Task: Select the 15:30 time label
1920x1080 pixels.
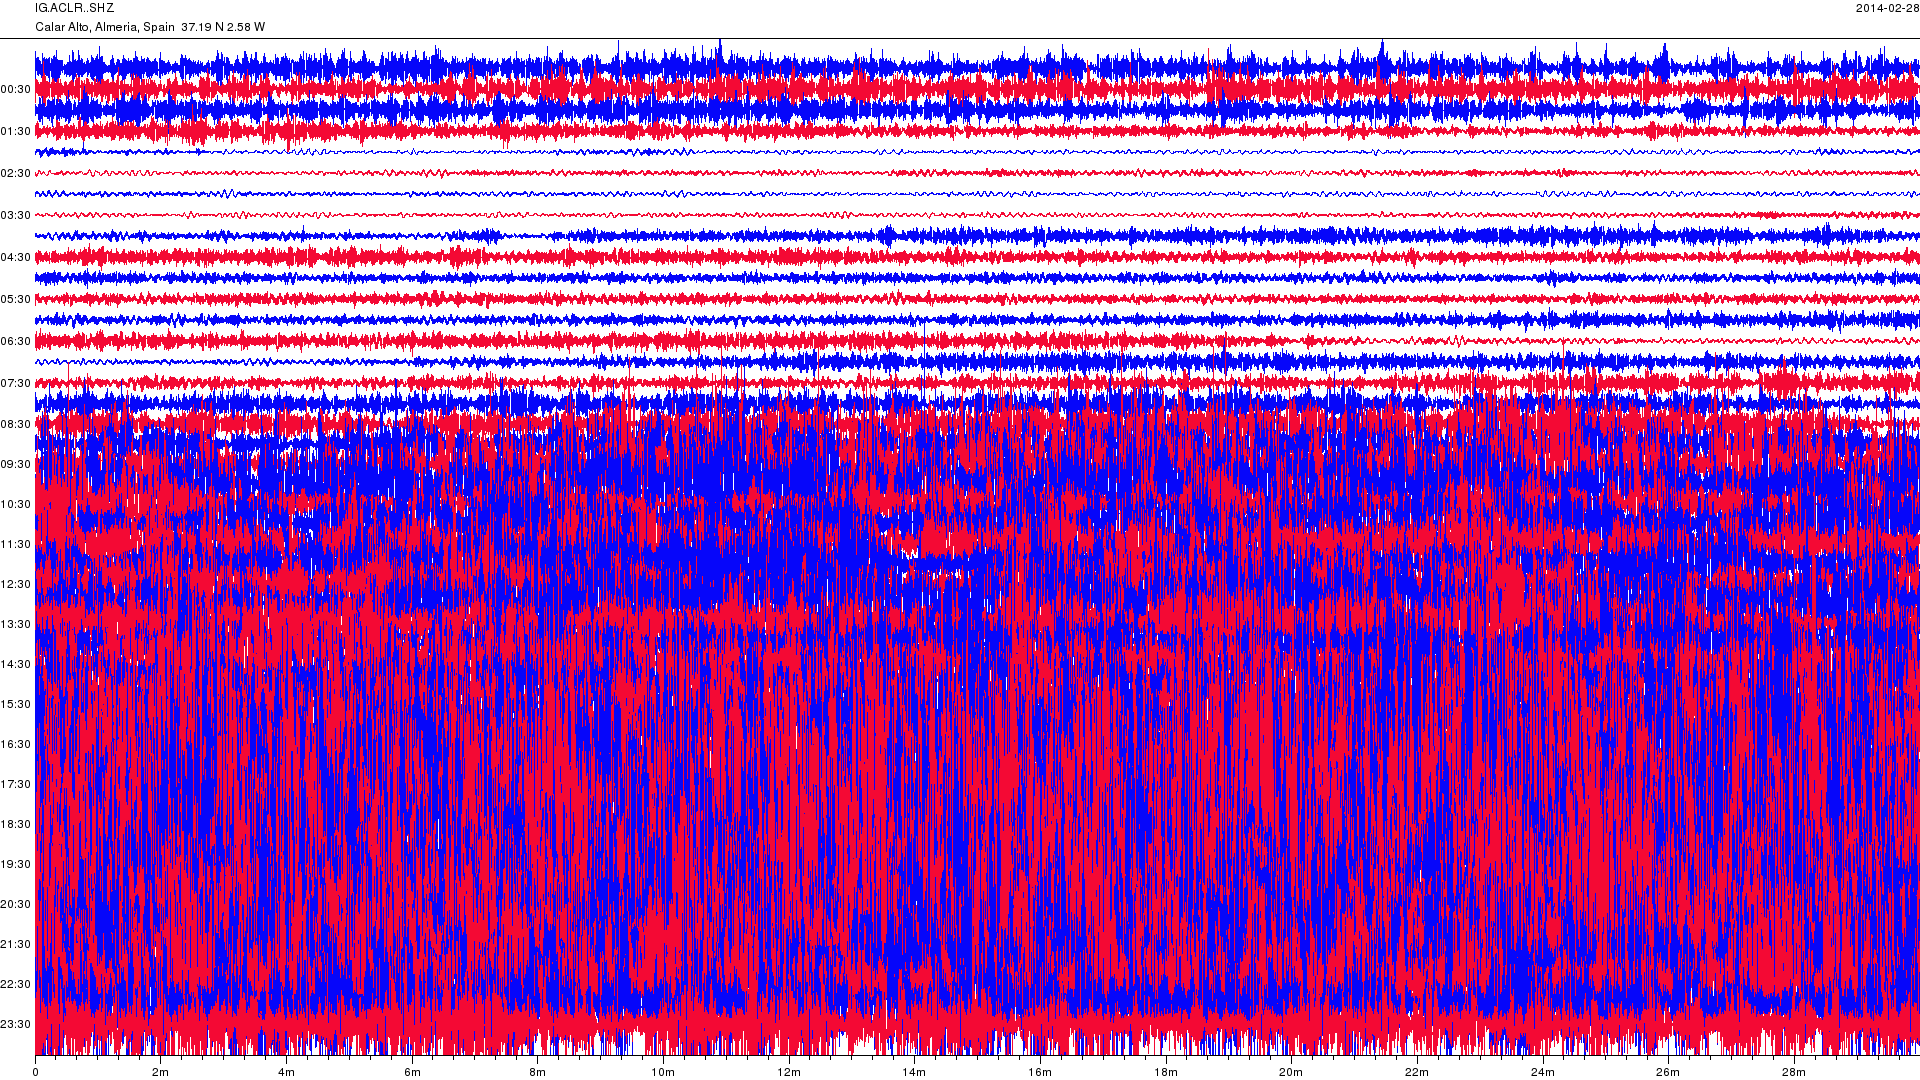Action: click(x=16, y=705)
